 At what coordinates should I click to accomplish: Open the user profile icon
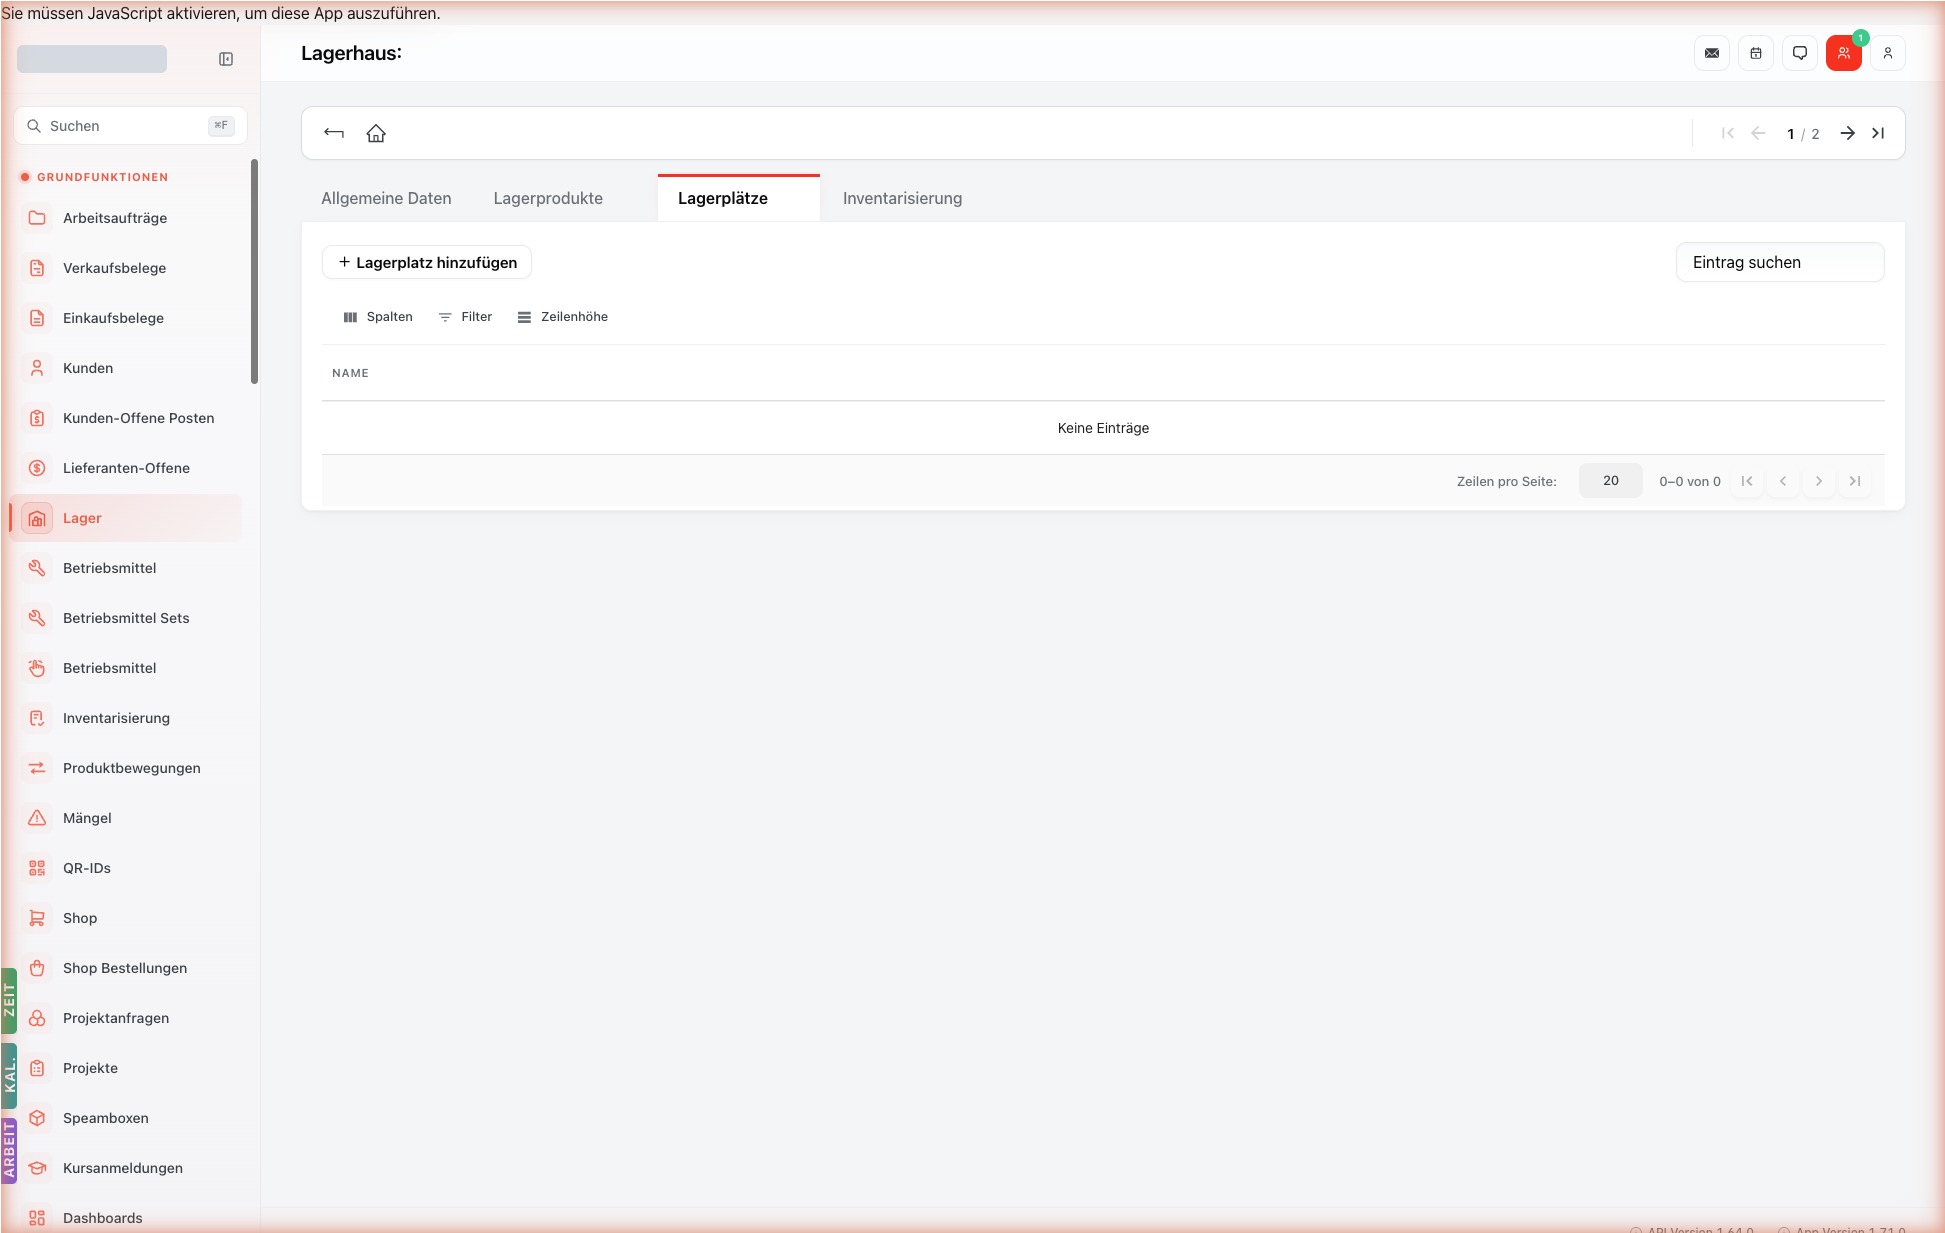click(x=1888, y=53)
